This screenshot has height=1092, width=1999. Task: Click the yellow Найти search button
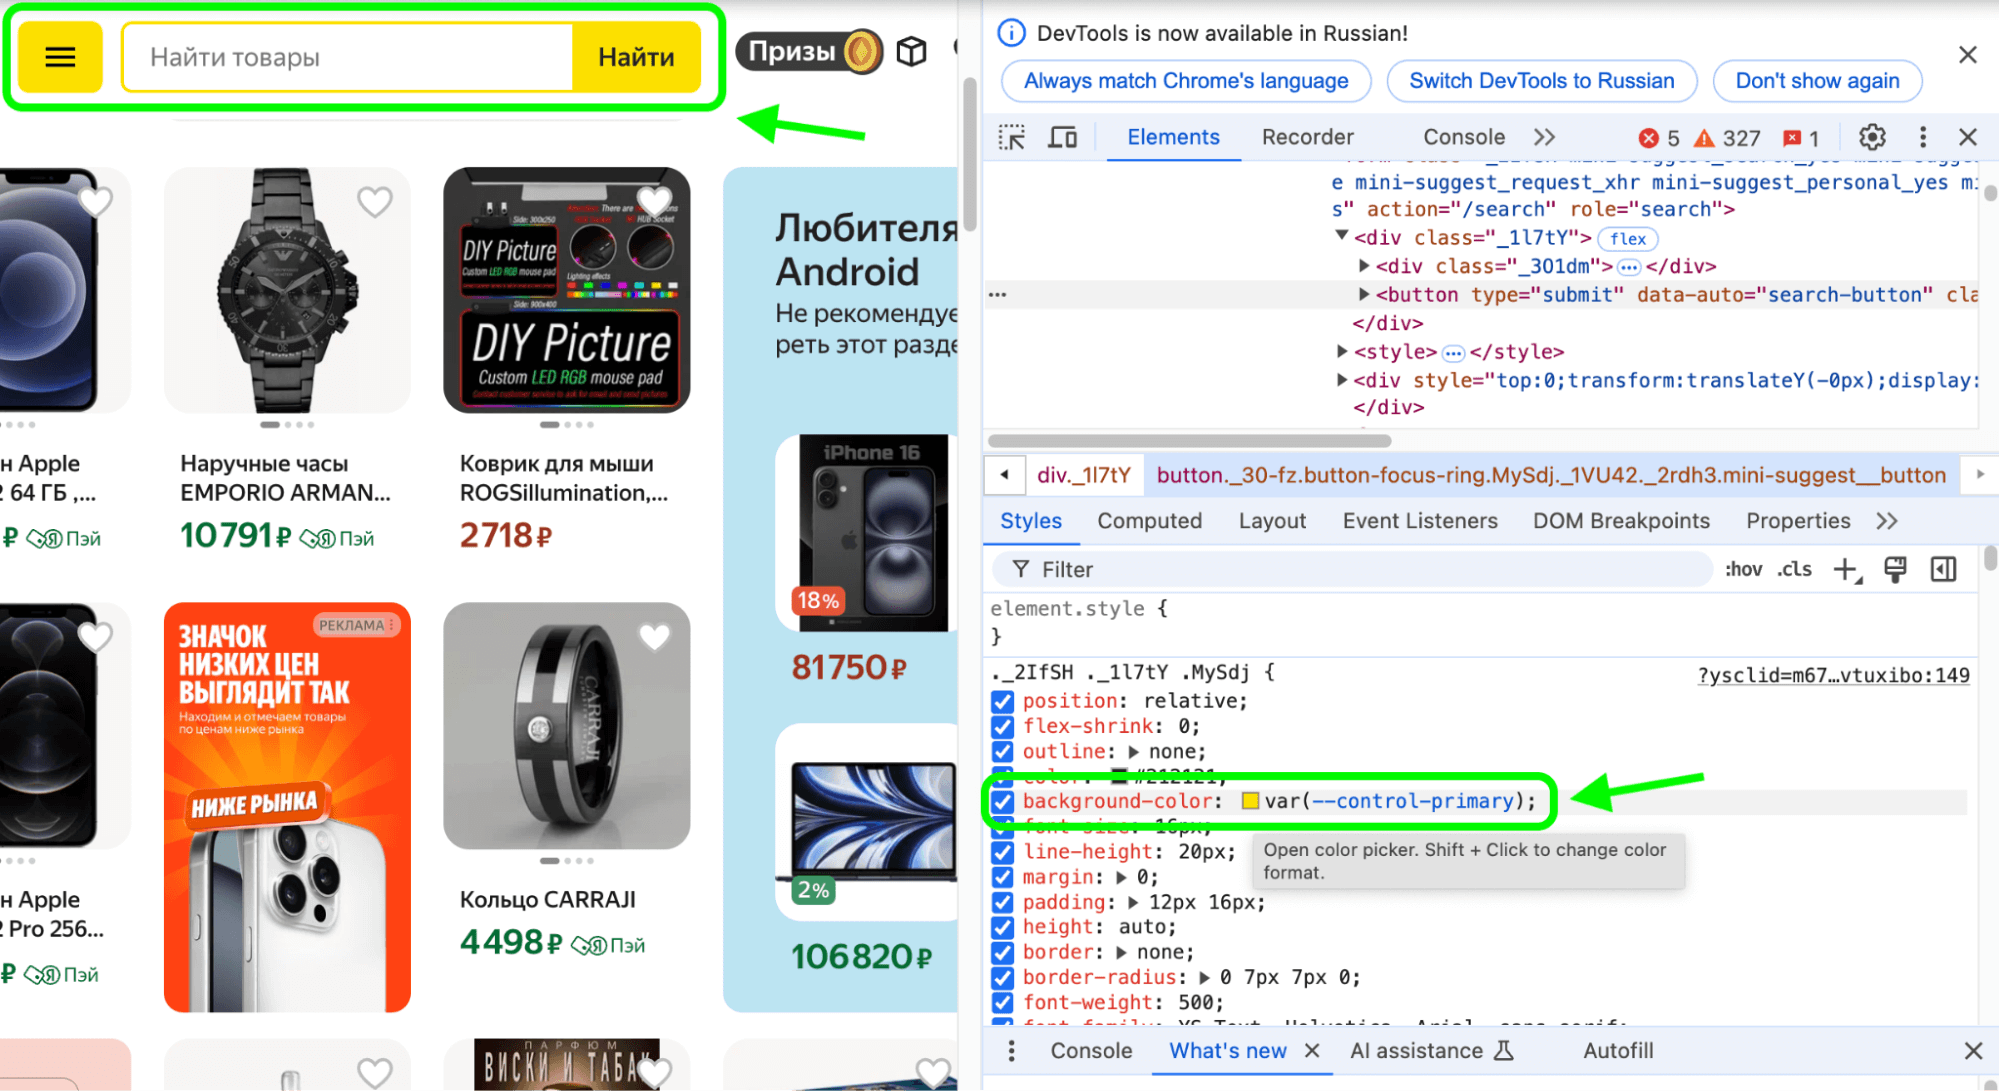[636, 57]
